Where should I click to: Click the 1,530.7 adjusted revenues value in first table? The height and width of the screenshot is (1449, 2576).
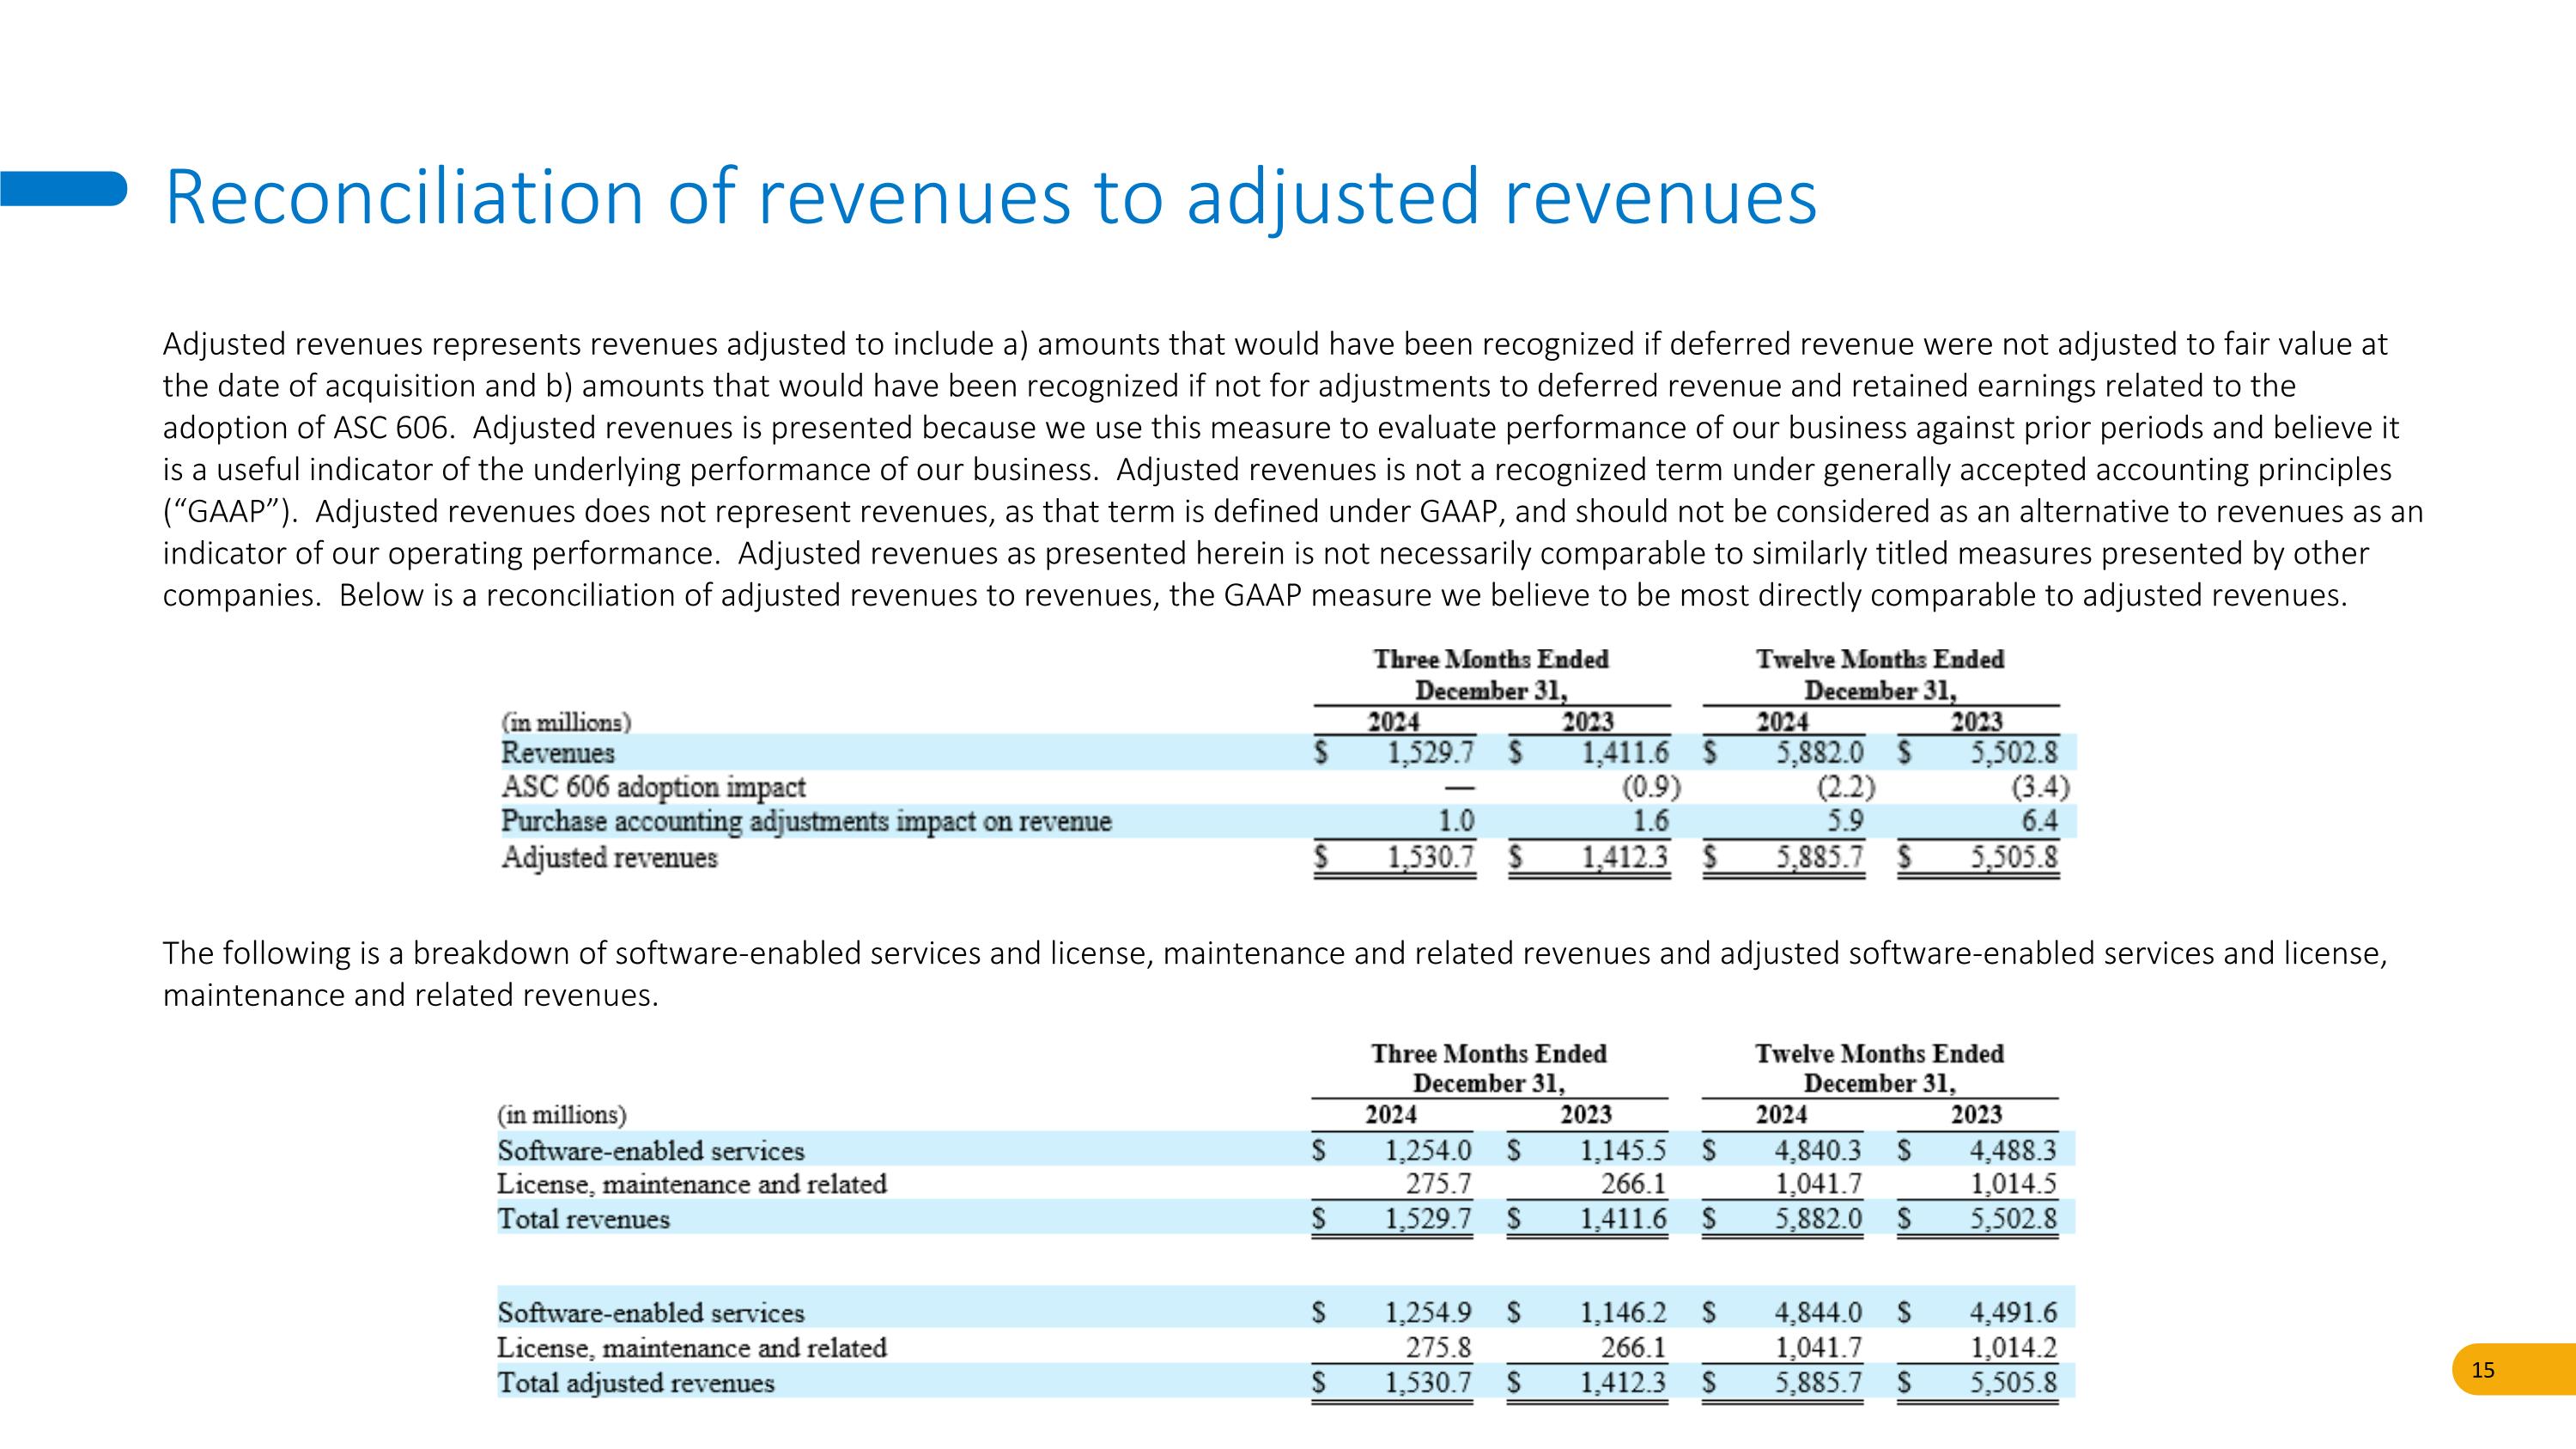[x=1430, y=857]
